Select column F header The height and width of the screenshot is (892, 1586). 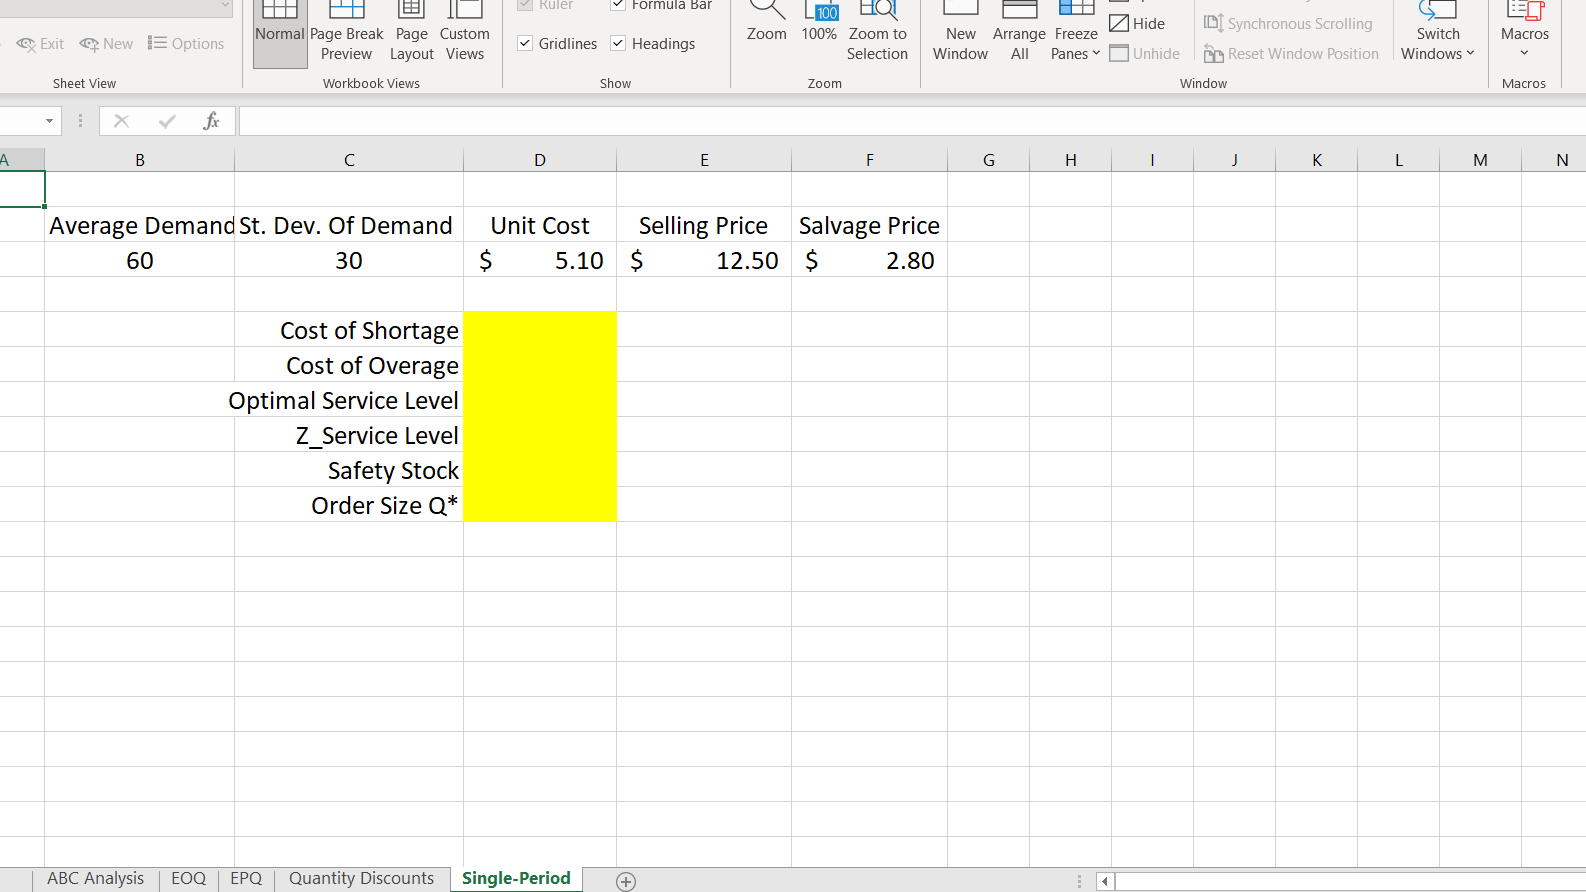[870, 160]
